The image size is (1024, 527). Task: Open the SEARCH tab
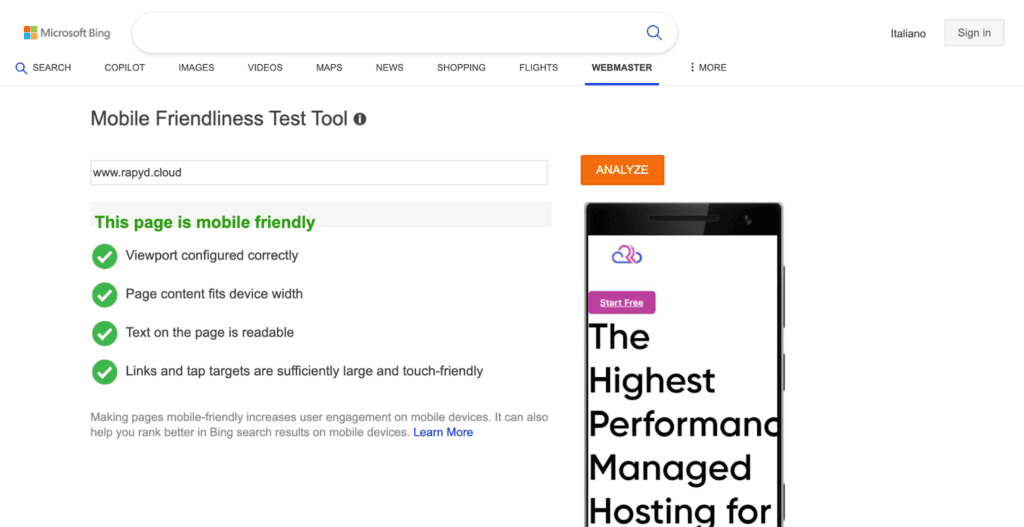click(43, 67)
